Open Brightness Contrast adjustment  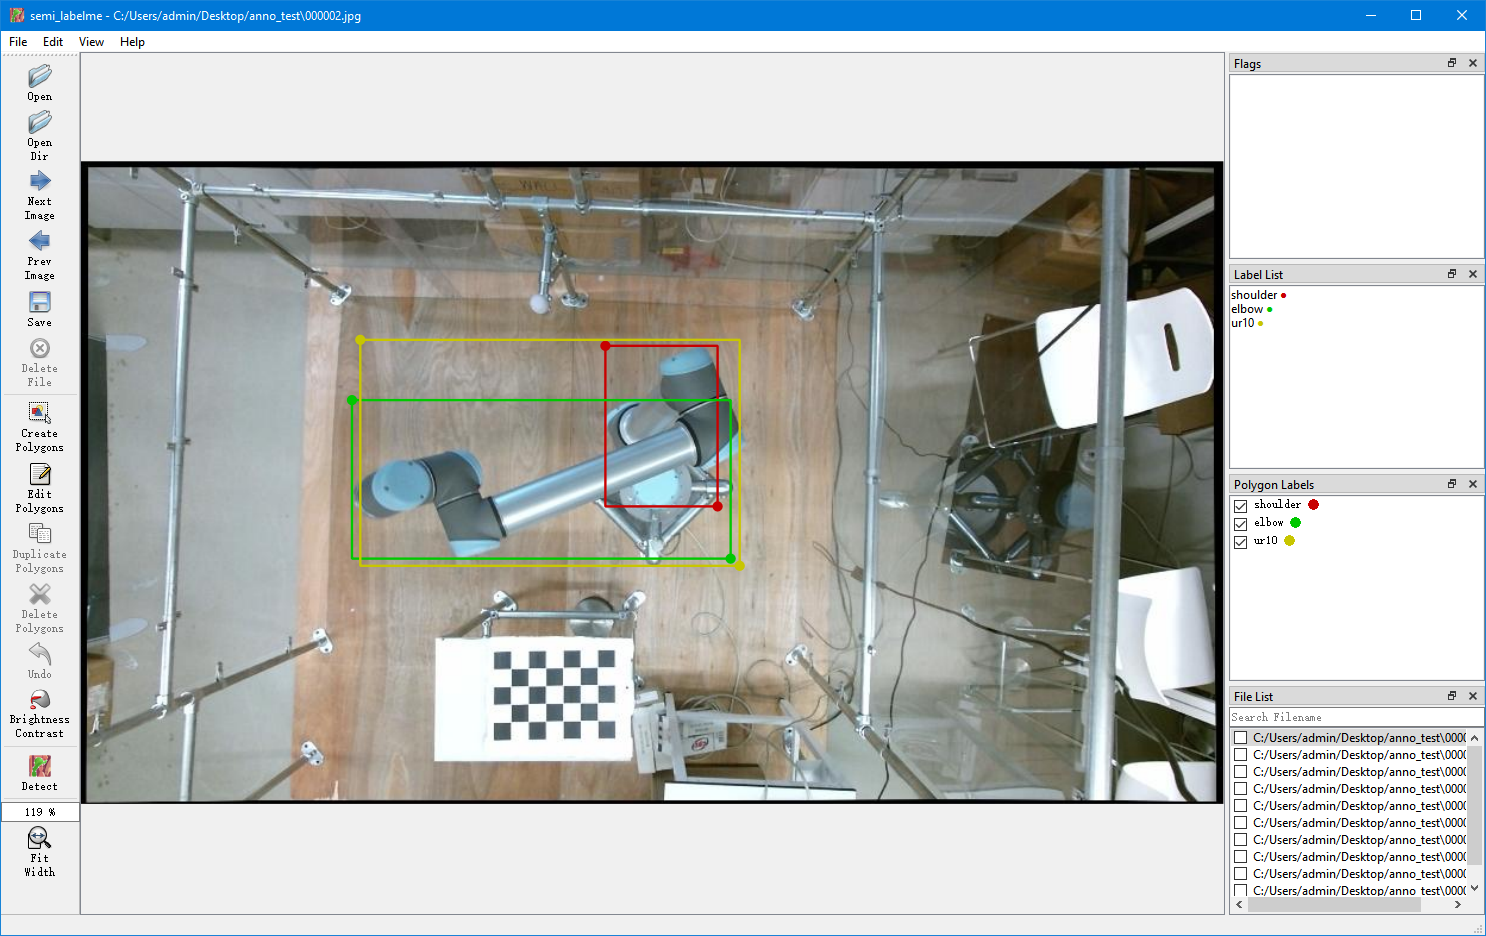click(x=40, y=699)
